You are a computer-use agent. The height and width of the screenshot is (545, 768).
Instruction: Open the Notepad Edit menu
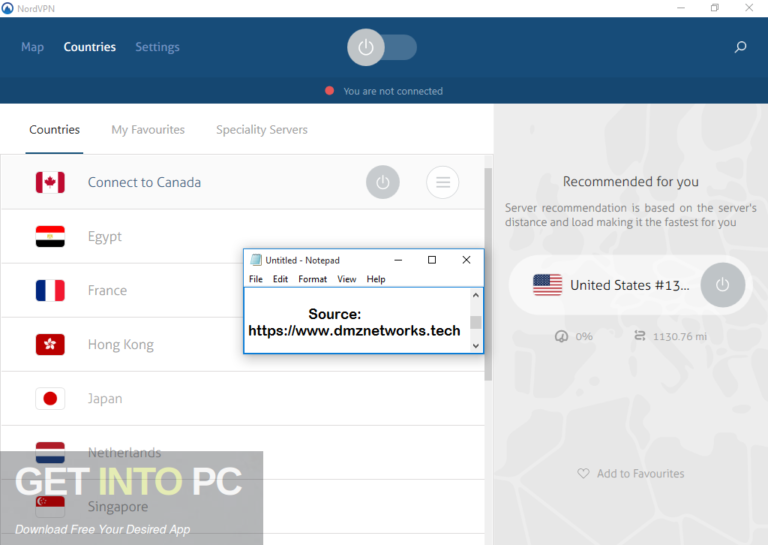coord(280,279)
